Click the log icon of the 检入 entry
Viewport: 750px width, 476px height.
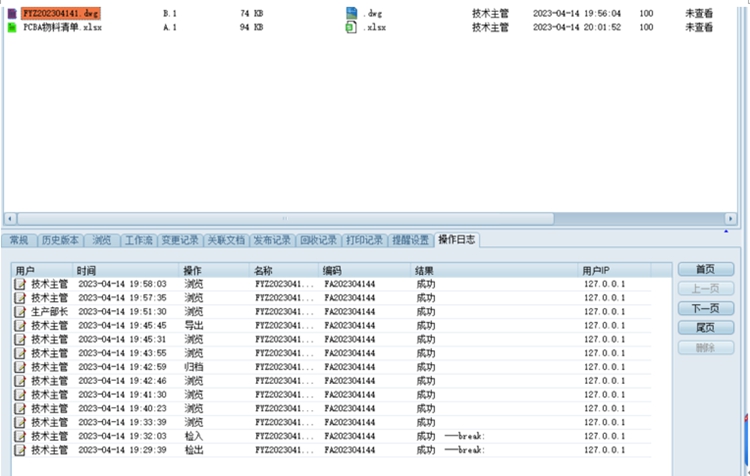pyautogui.click(x=20, y=437)
